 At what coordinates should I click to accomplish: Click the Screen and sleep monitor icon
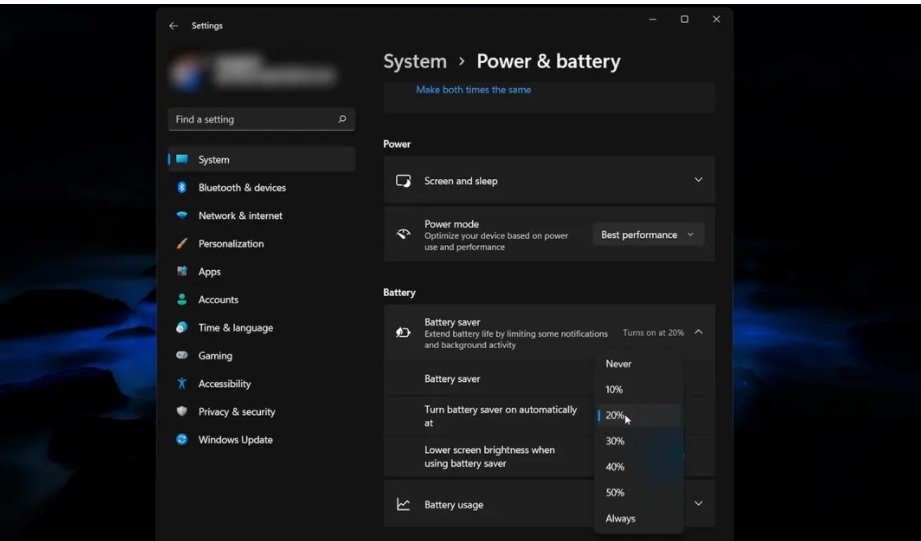(404, 181)
